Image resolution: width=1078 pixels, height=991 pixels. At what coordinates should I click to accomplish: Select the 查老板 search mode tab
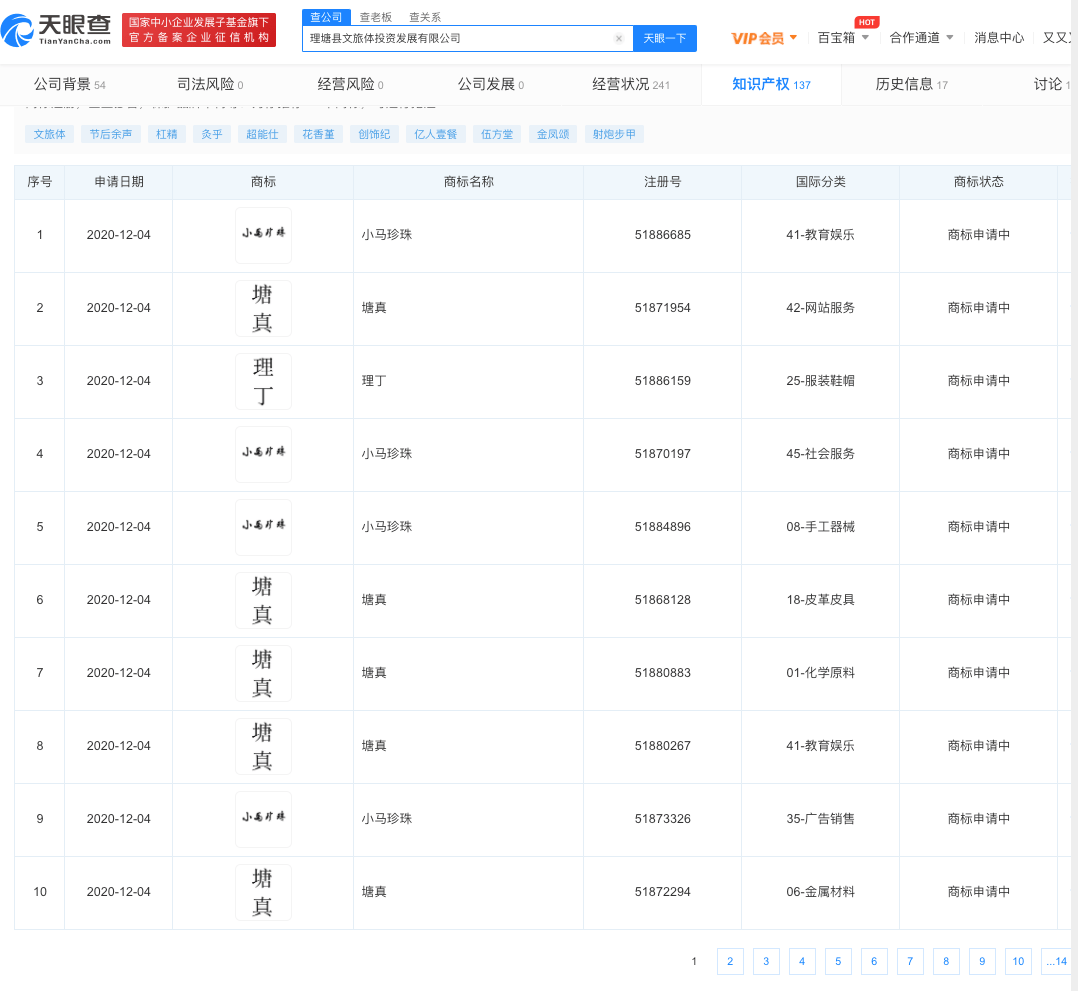pos(376,17)
